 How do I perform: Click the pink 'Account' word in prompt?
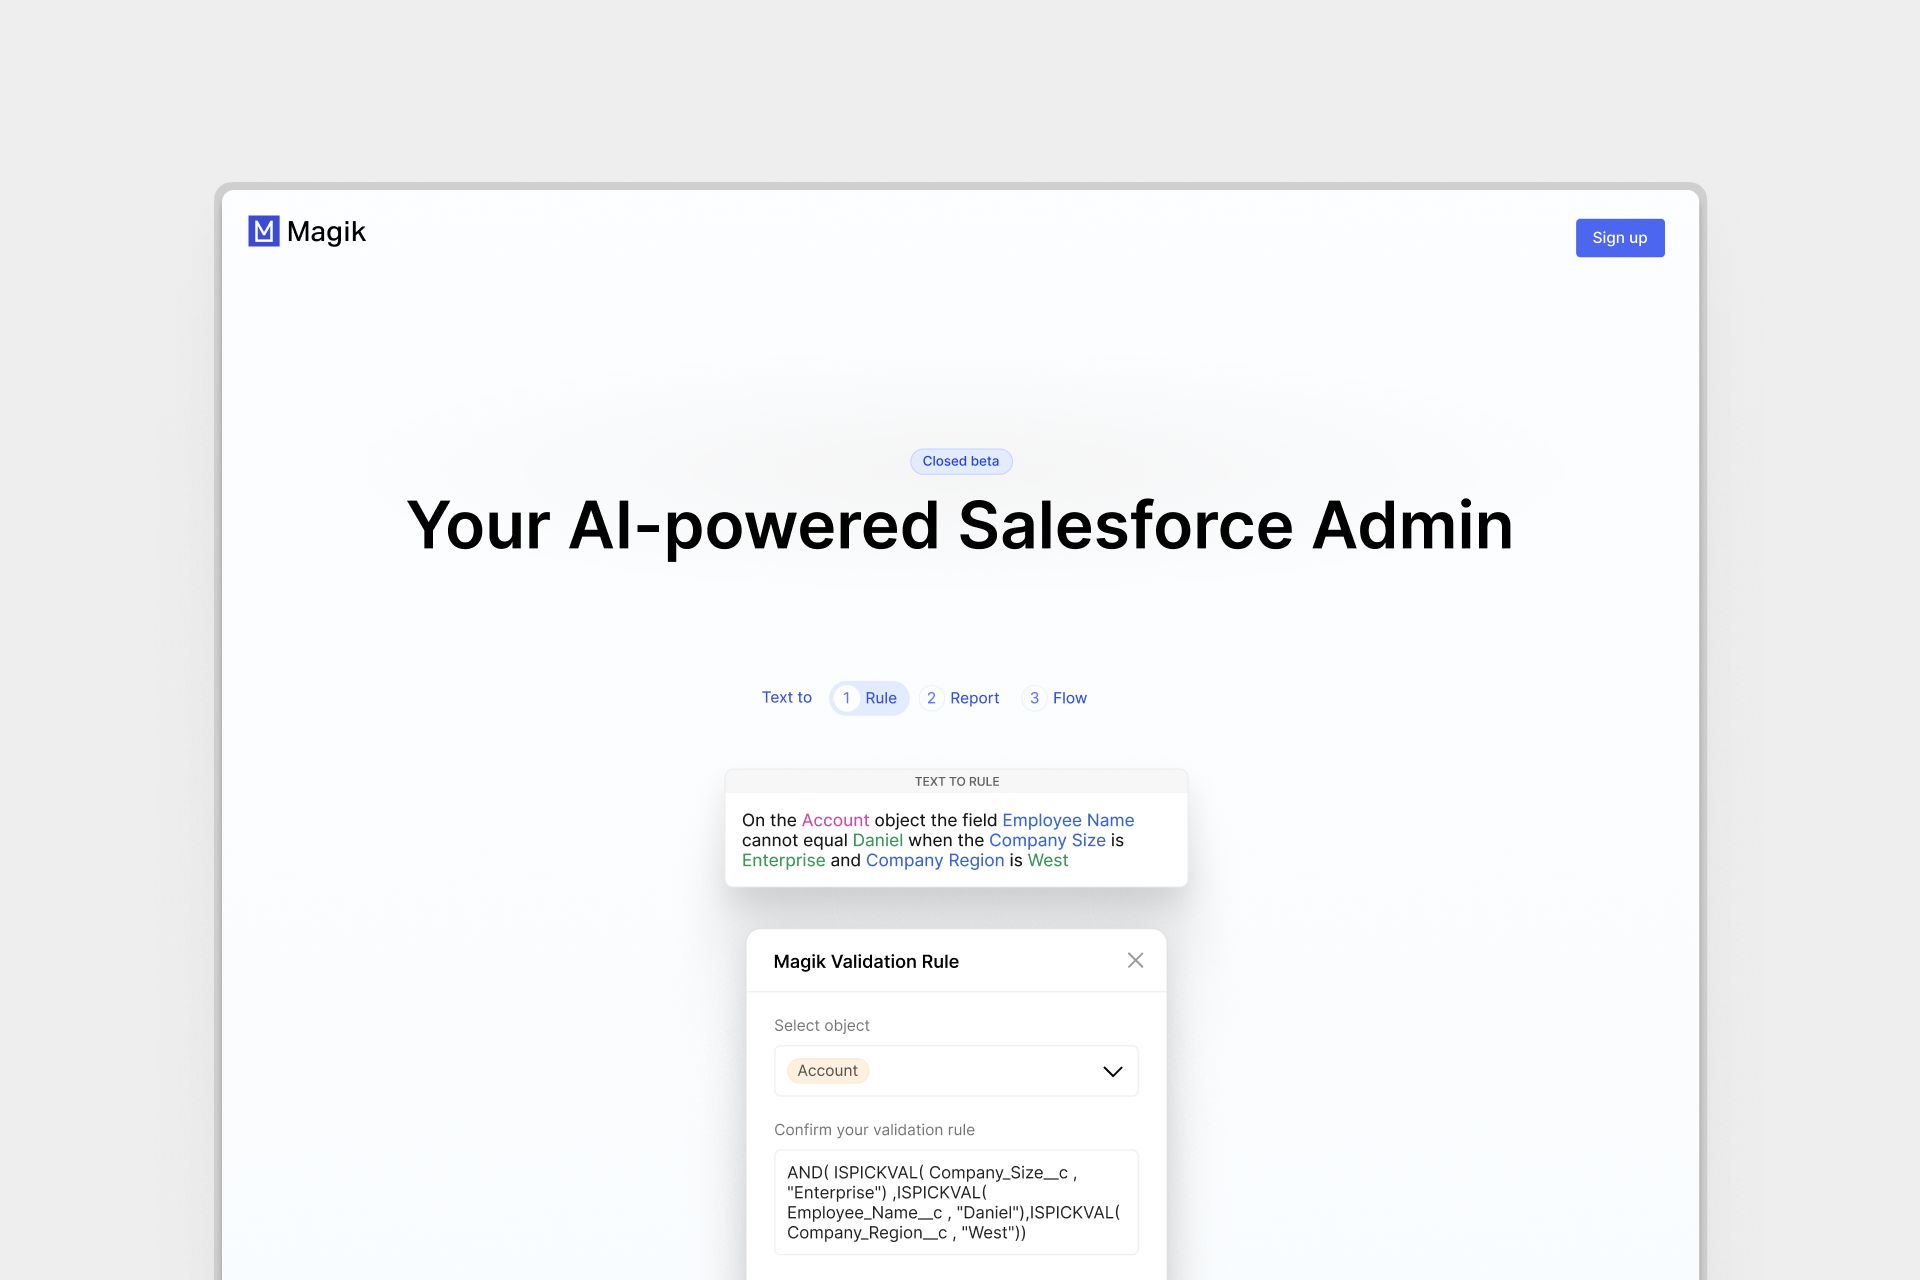pos(835,820)
